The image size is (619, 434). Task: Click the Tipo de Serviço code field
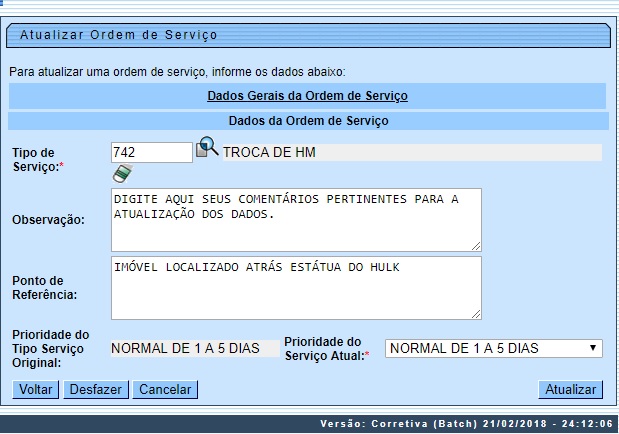pos(151,152)
